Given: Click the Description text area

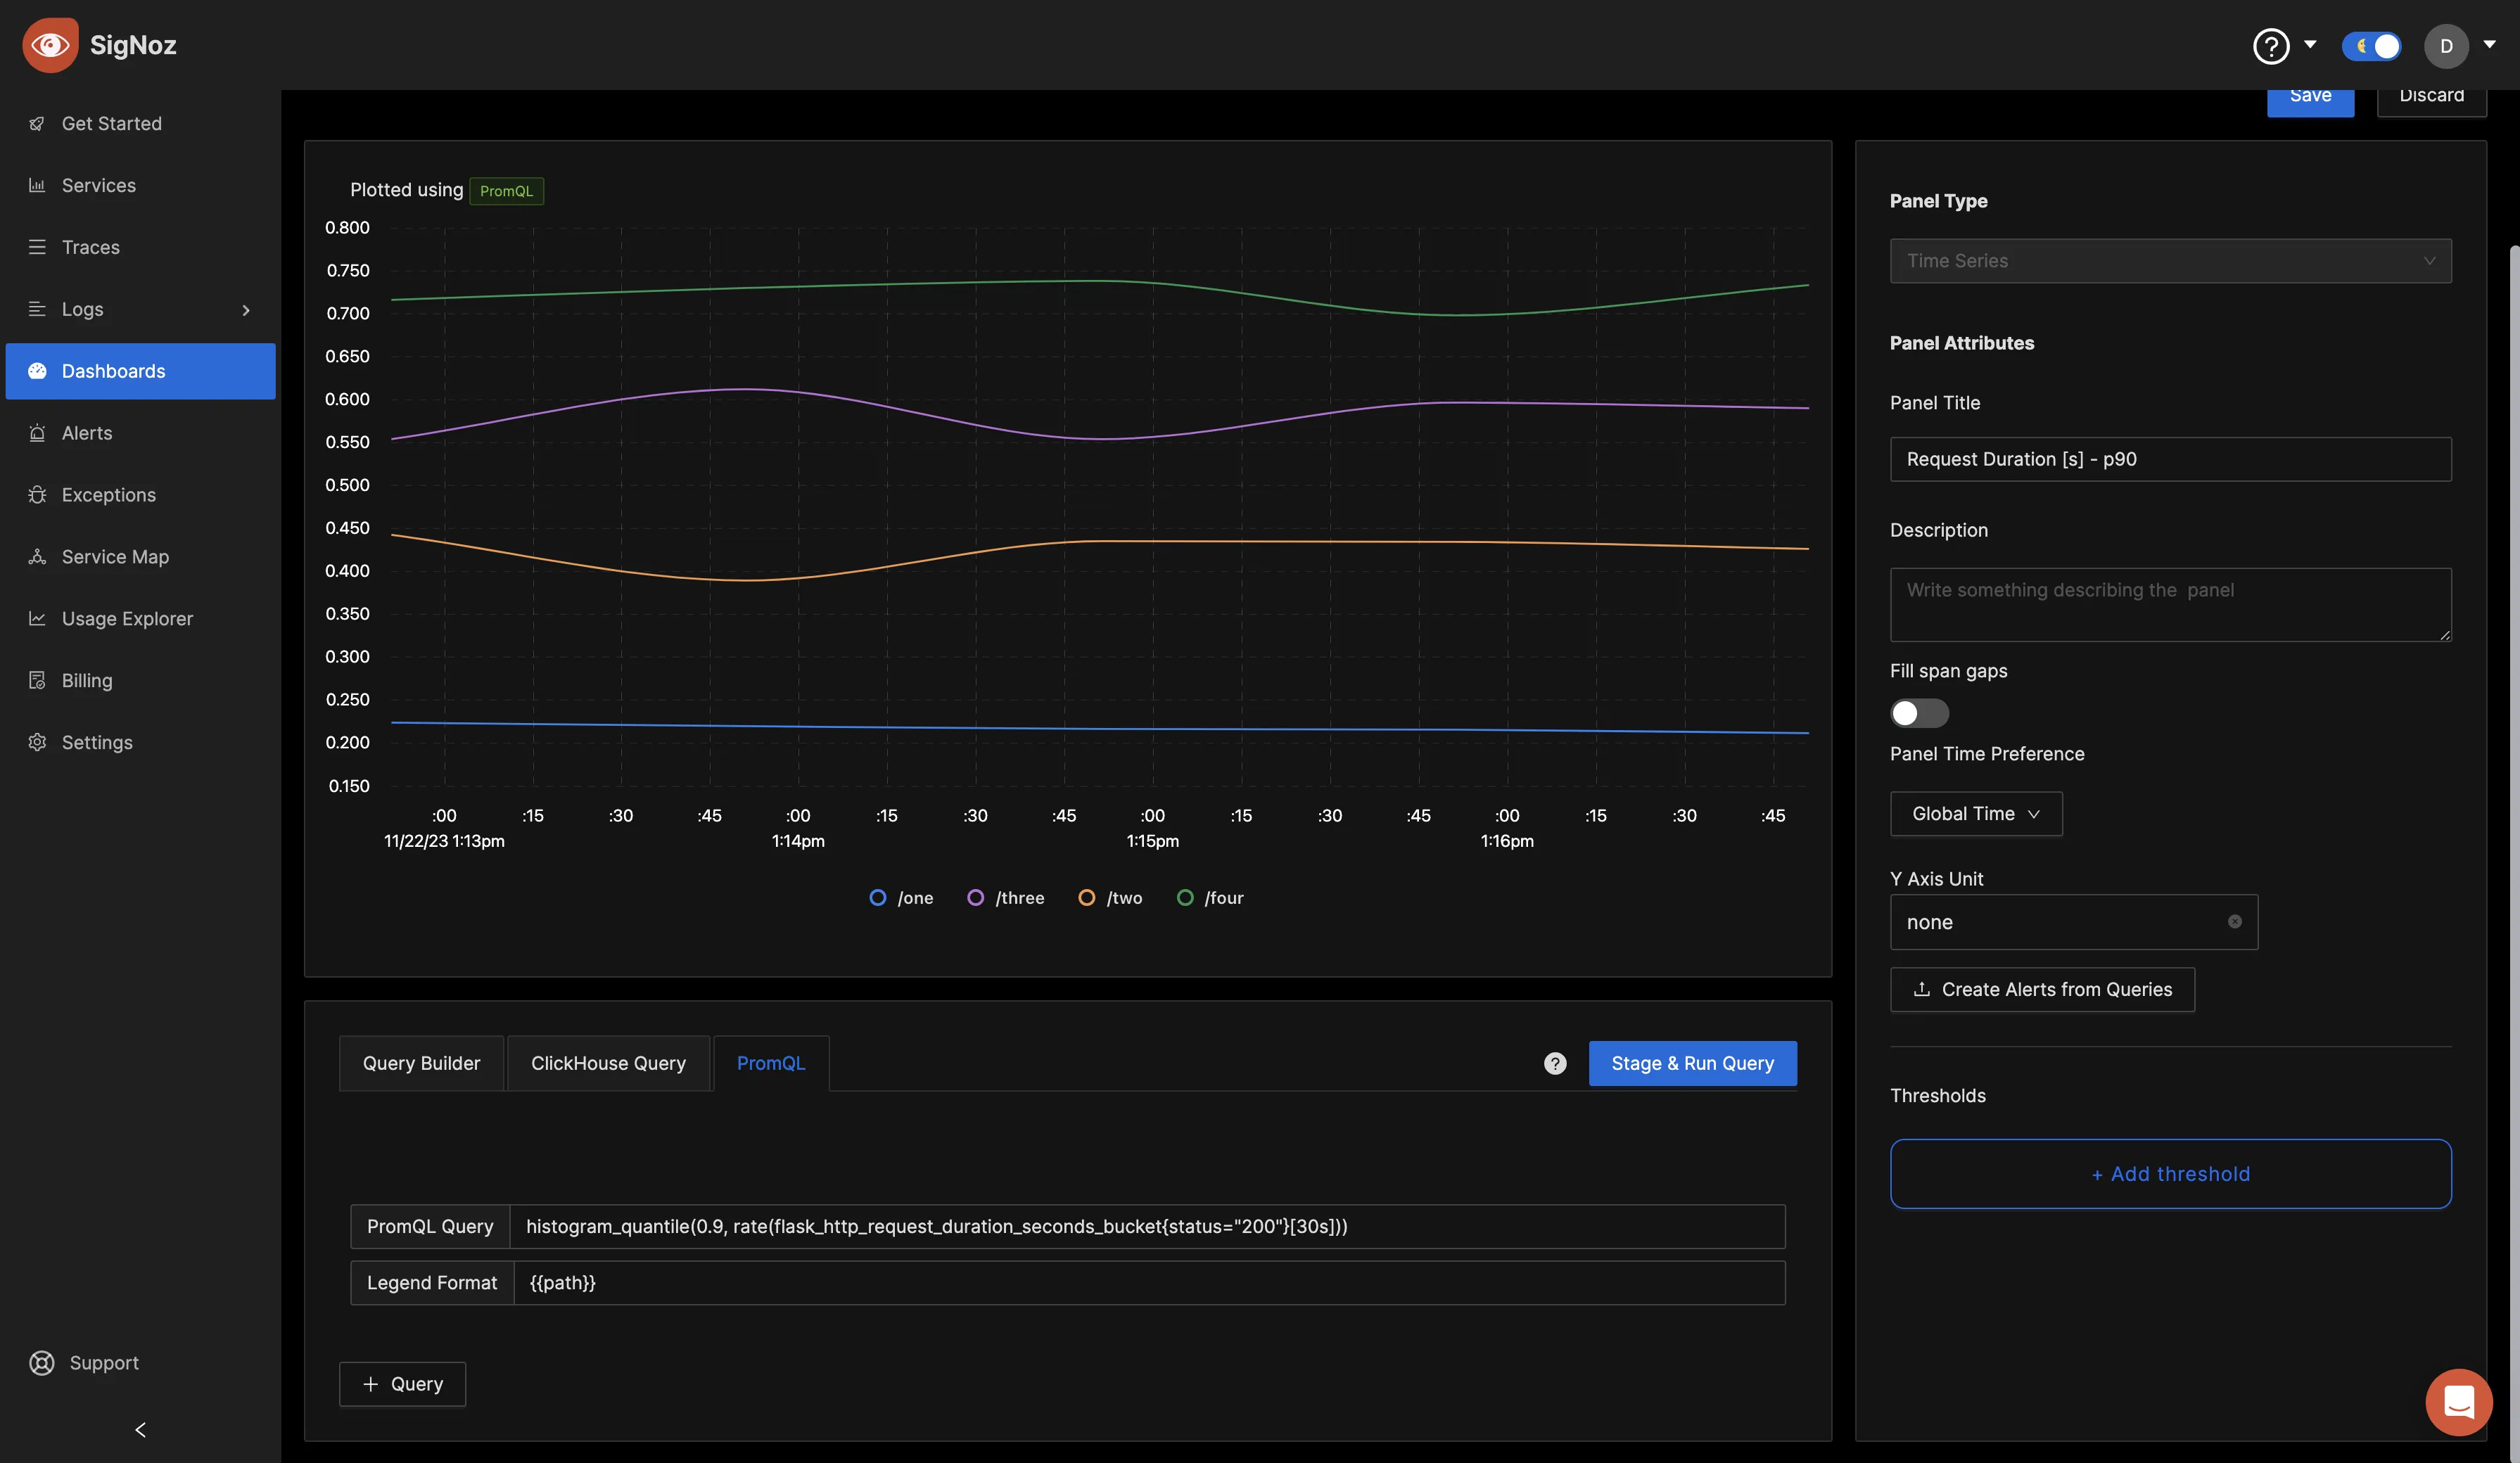Looking at the screenshot, I should click(2170, 605).
